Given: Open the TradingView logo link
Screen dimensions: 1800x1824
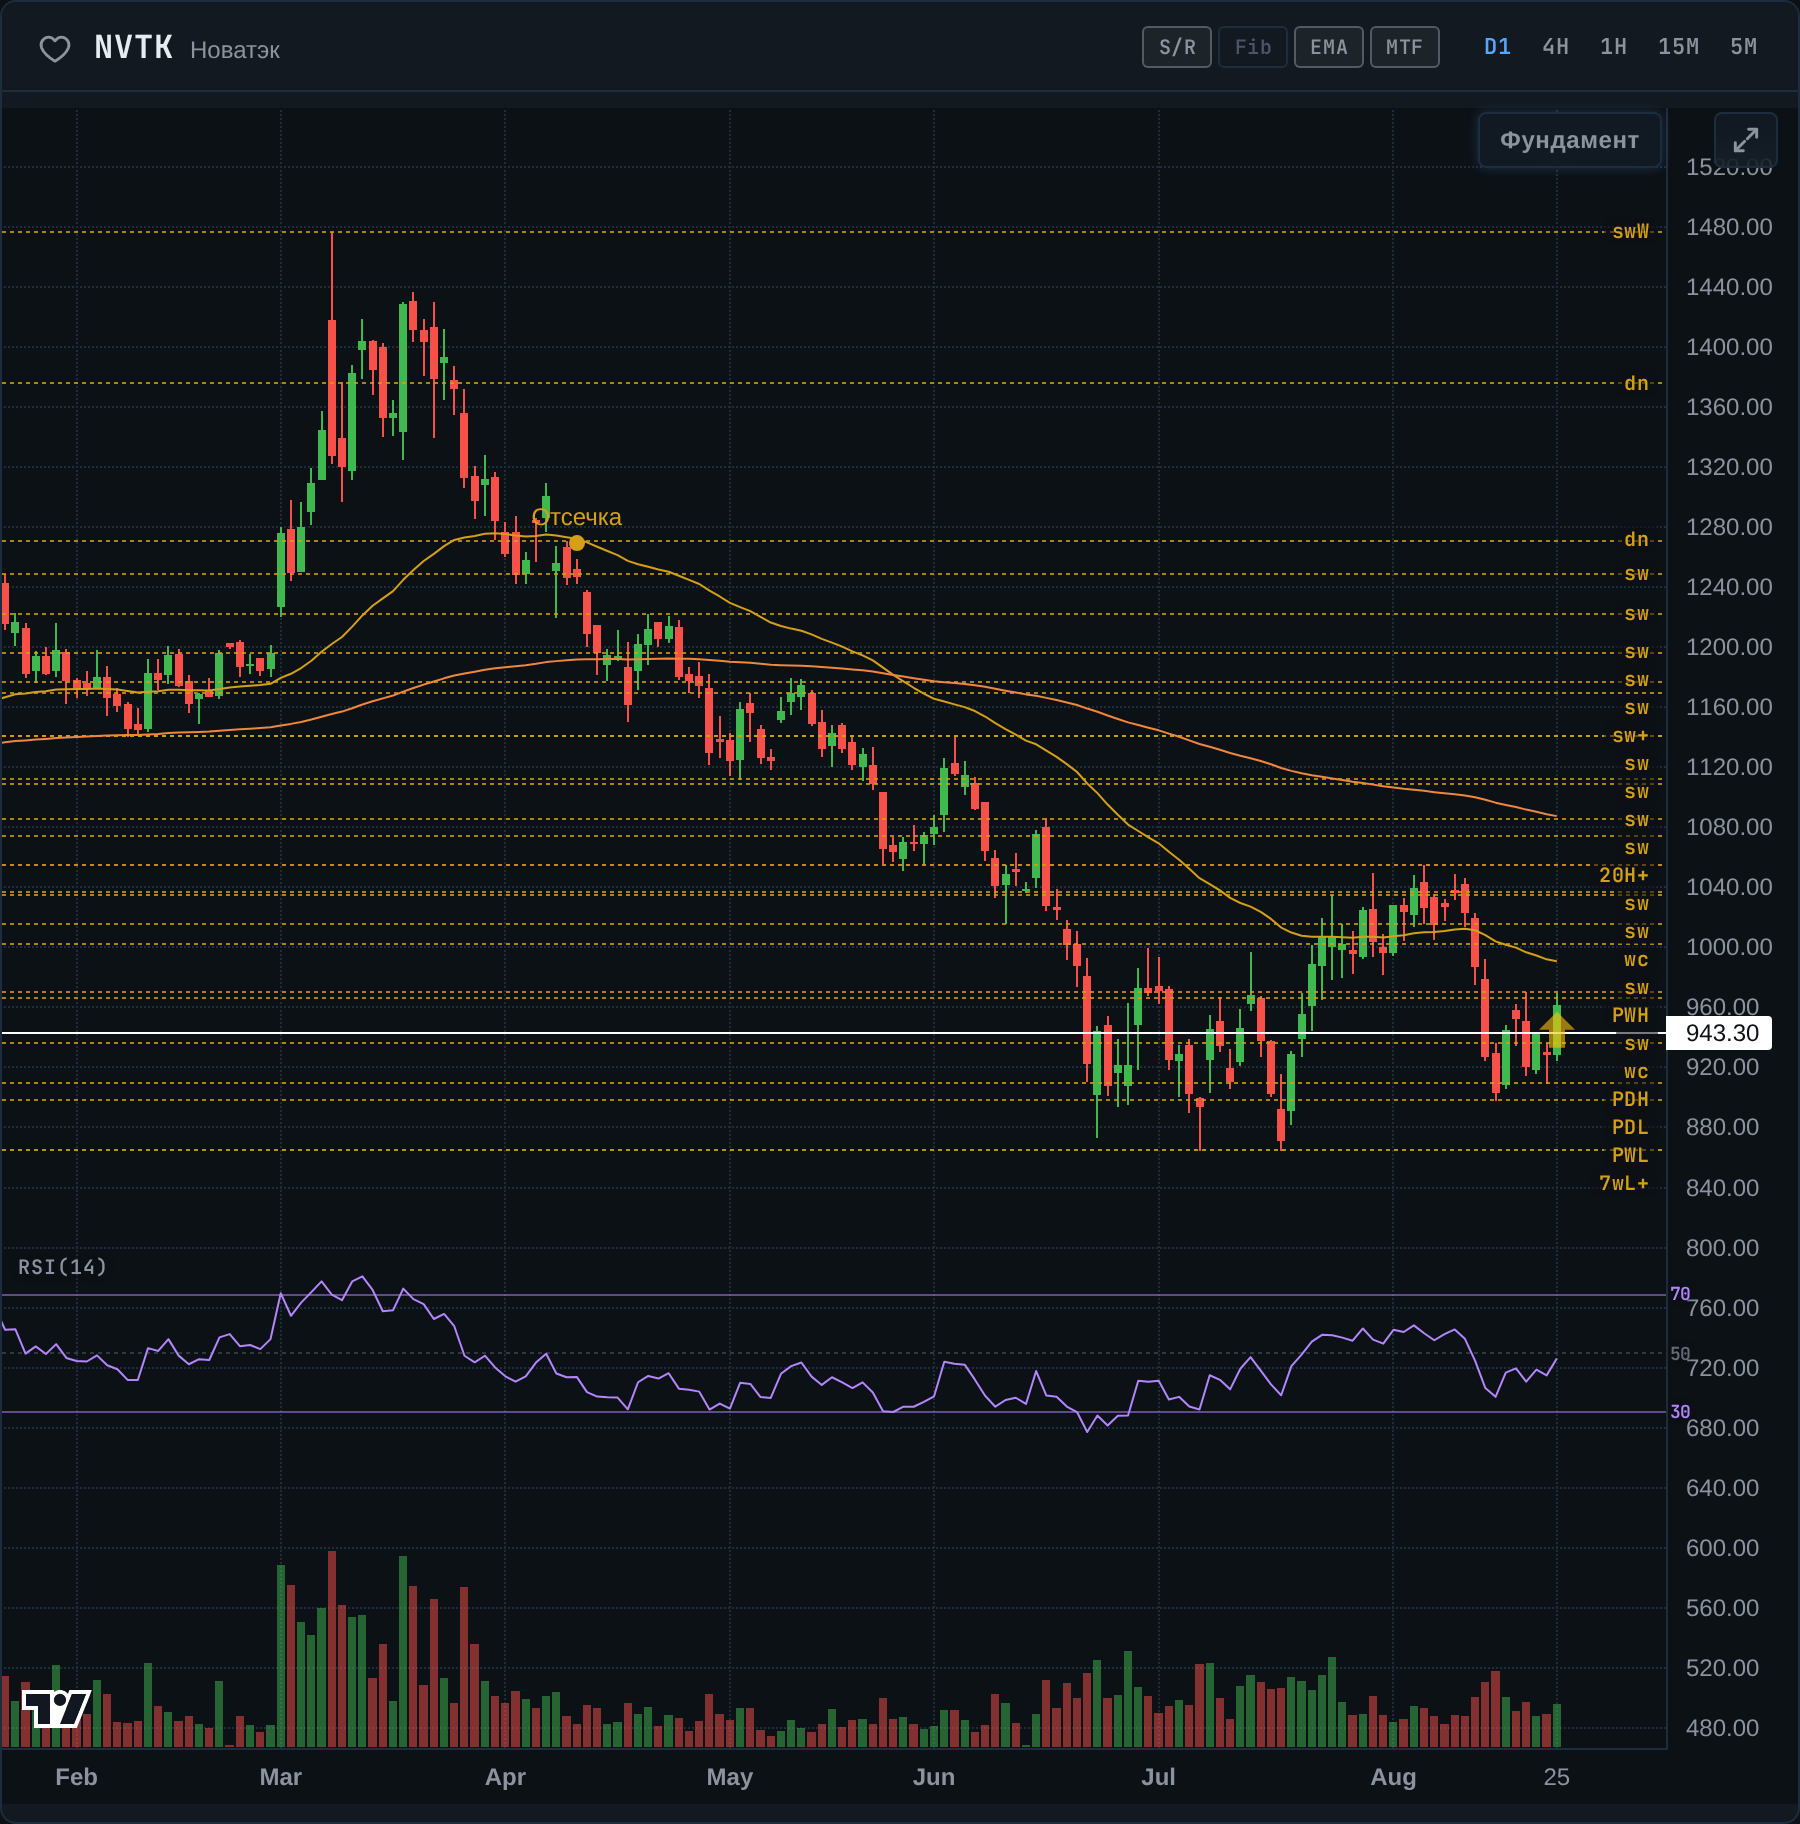Looking at the screenshot, I should (56, 1708).
